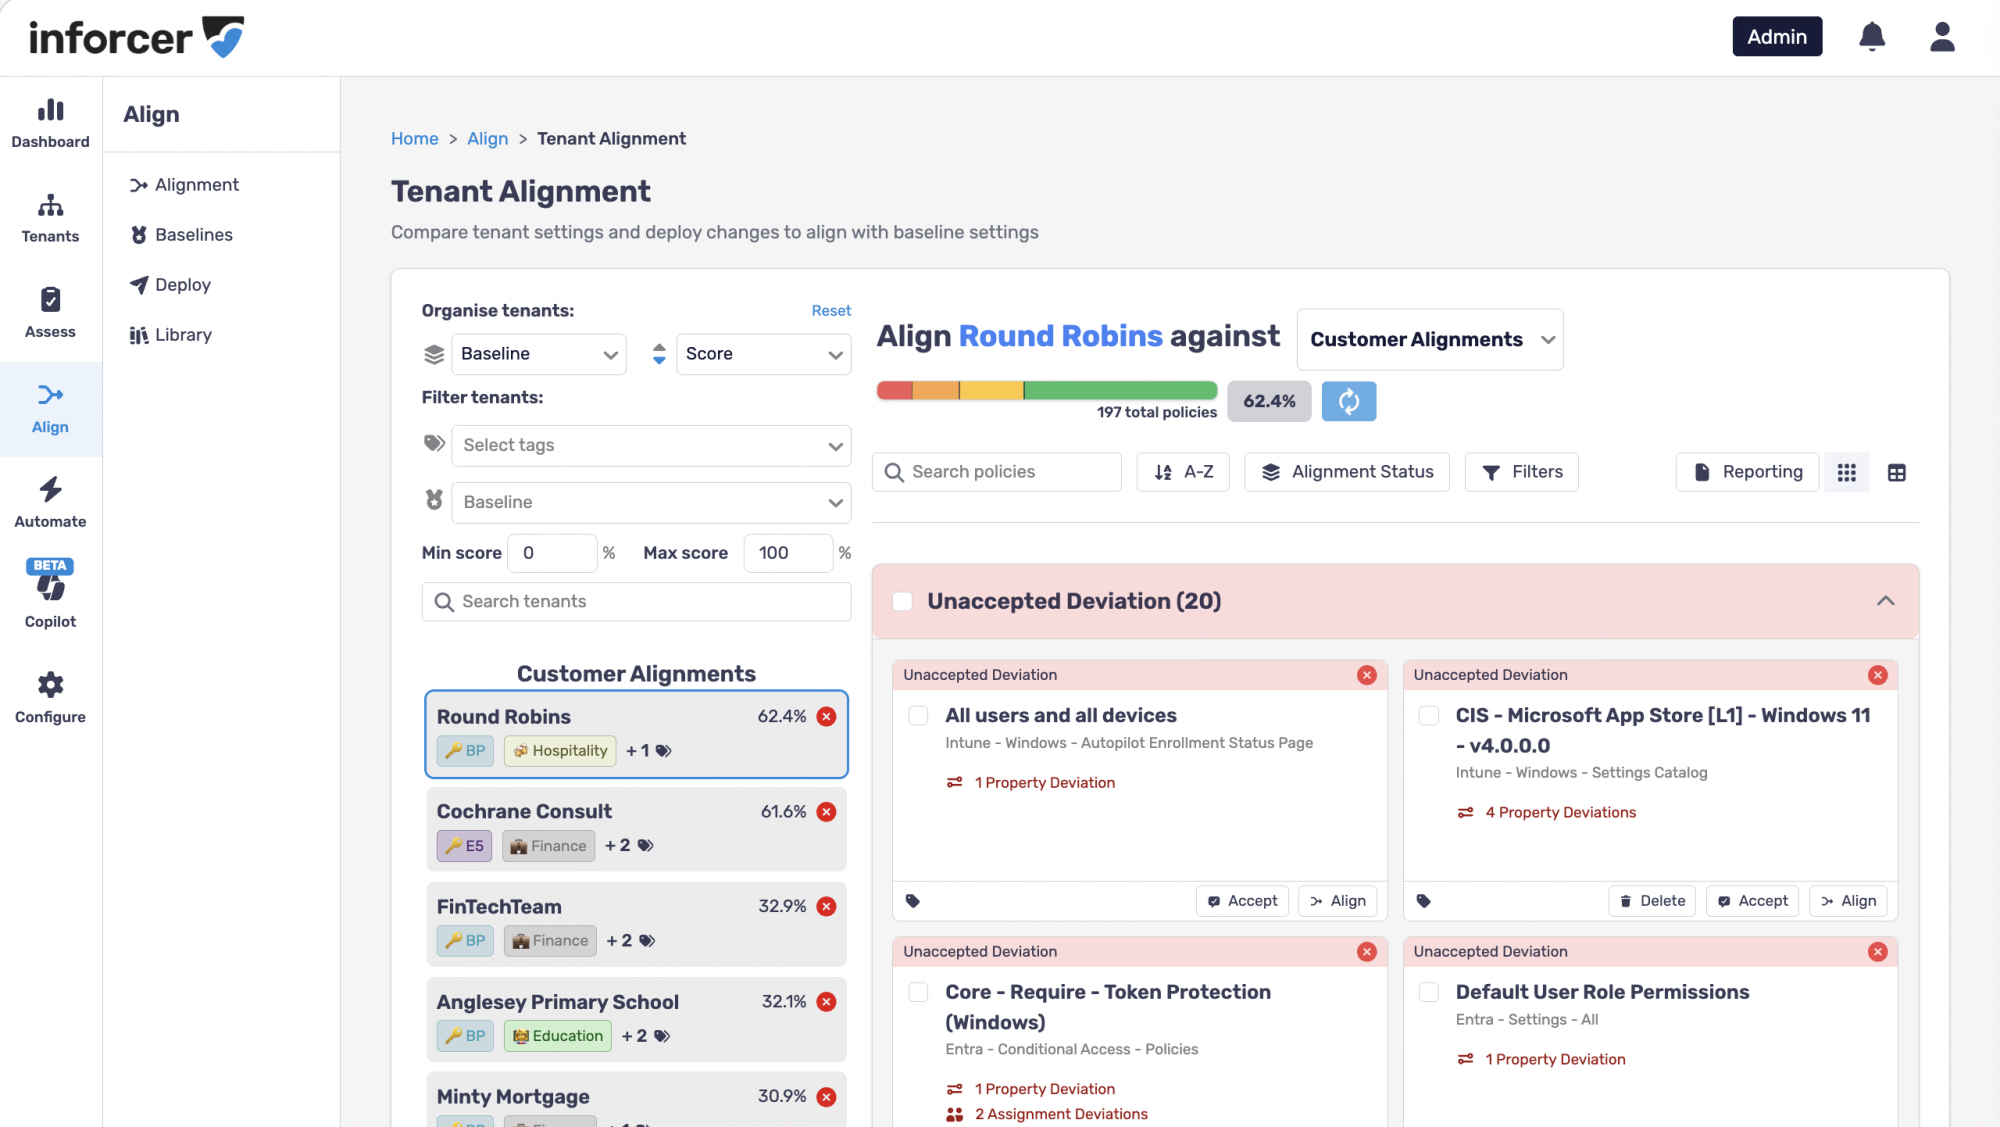The height and width of the screenshot is (1127, 2000).
Task: Check CIS Microsoft App Store policy
Action: [1429, 715]
